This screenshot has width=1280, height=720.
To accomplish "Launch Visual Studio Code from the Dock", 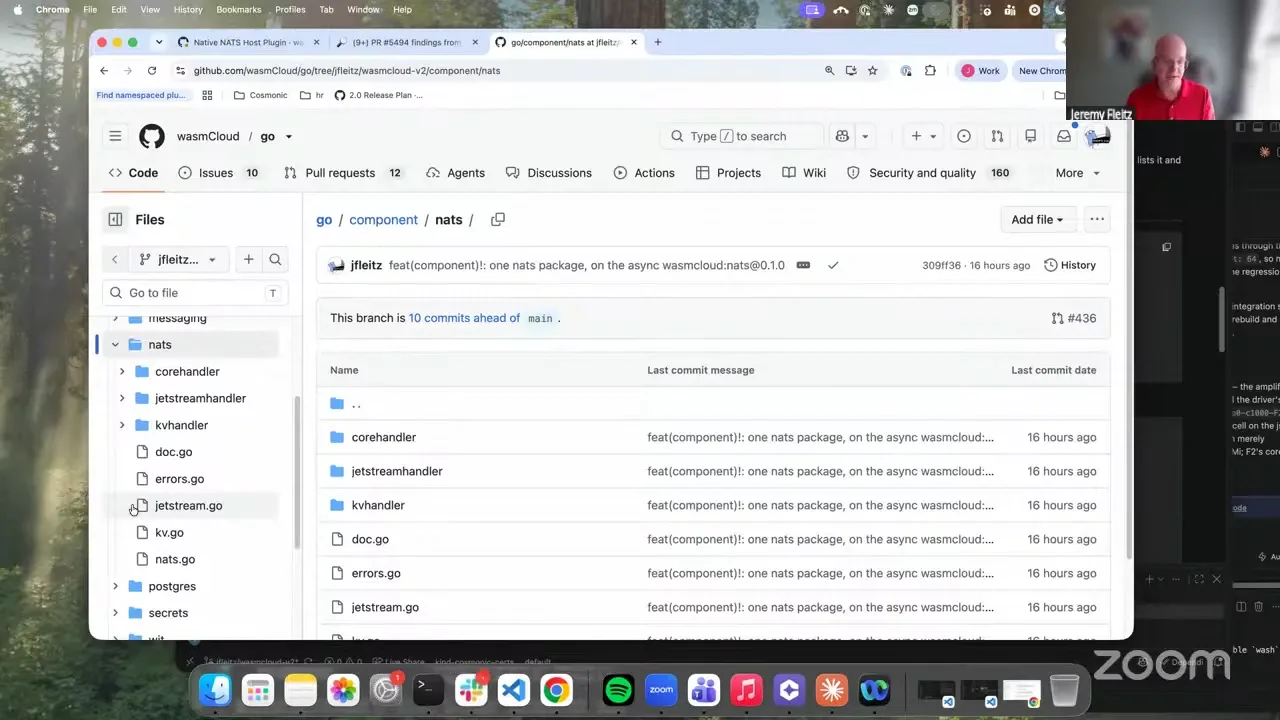I will [513, 690].
